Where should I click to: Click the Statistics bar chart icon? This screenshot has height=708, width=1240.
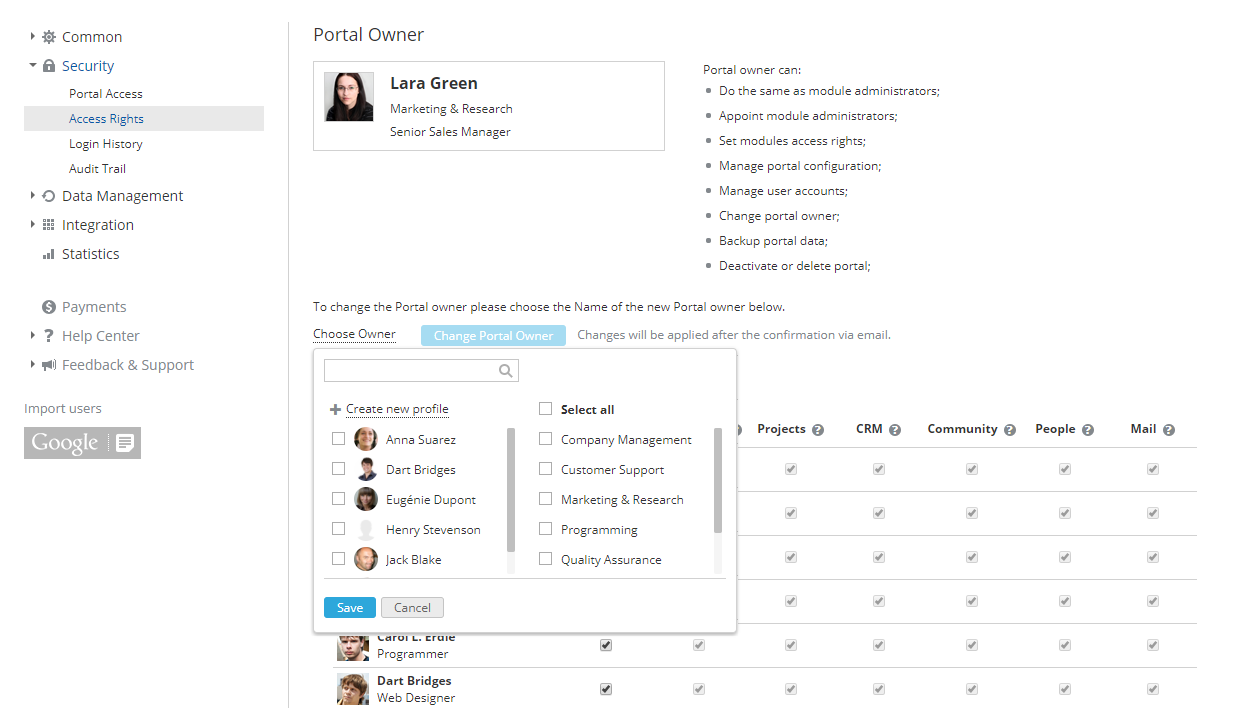tap(48, 254)
